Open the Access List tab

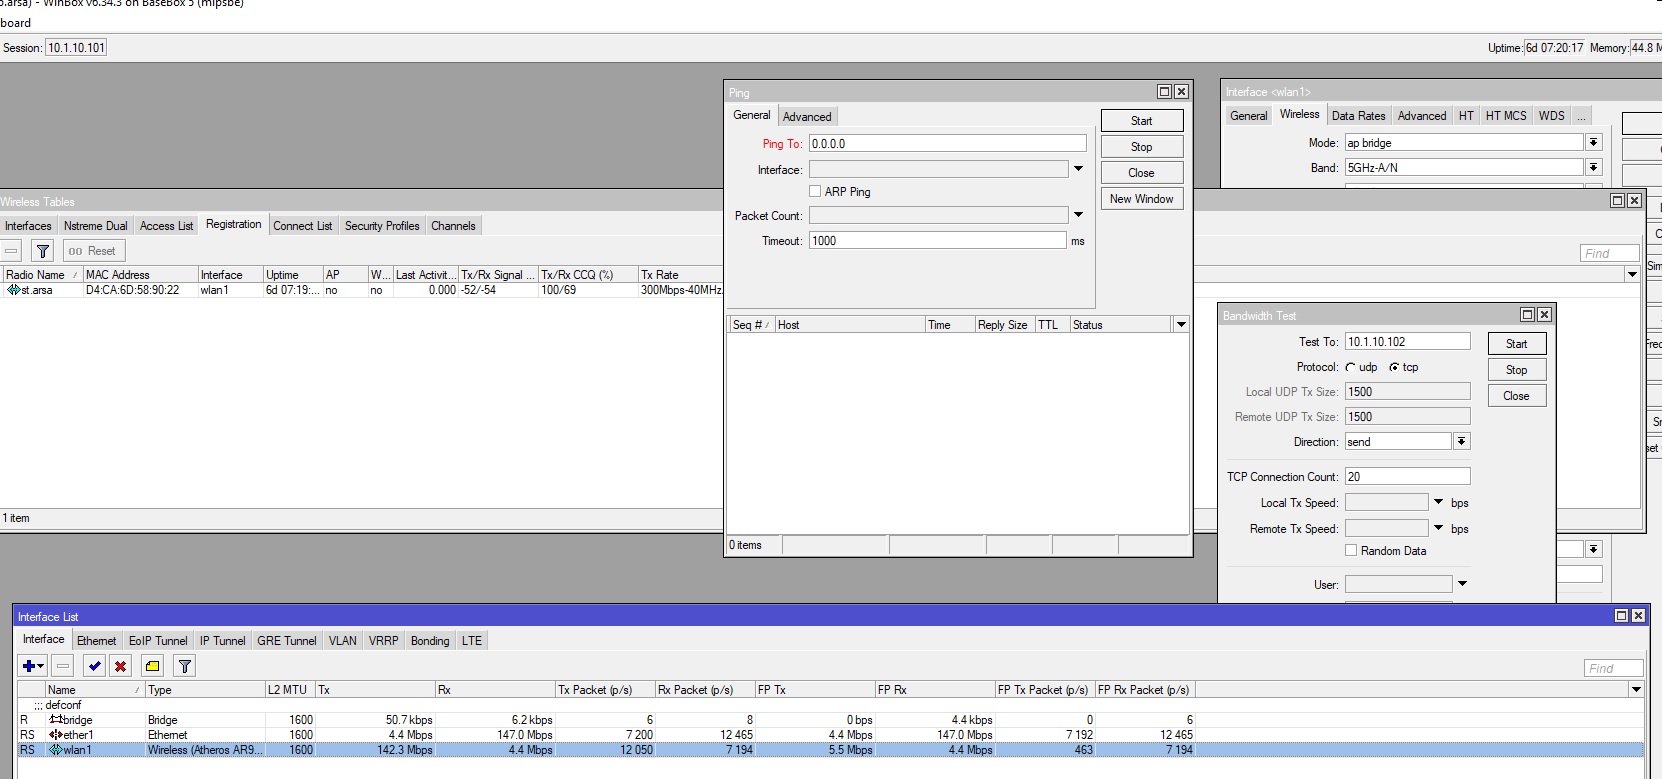(166, 226)
